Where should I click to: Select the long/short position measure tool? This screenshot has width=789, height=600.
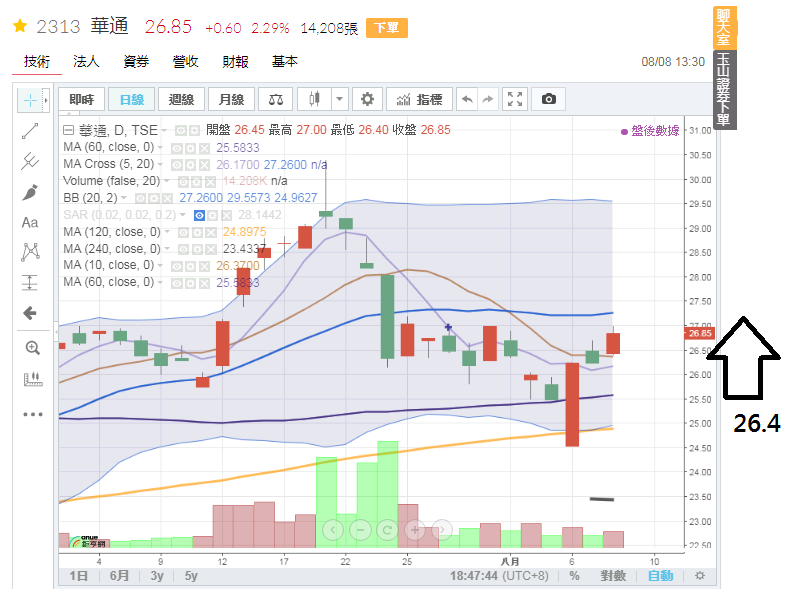30,282
